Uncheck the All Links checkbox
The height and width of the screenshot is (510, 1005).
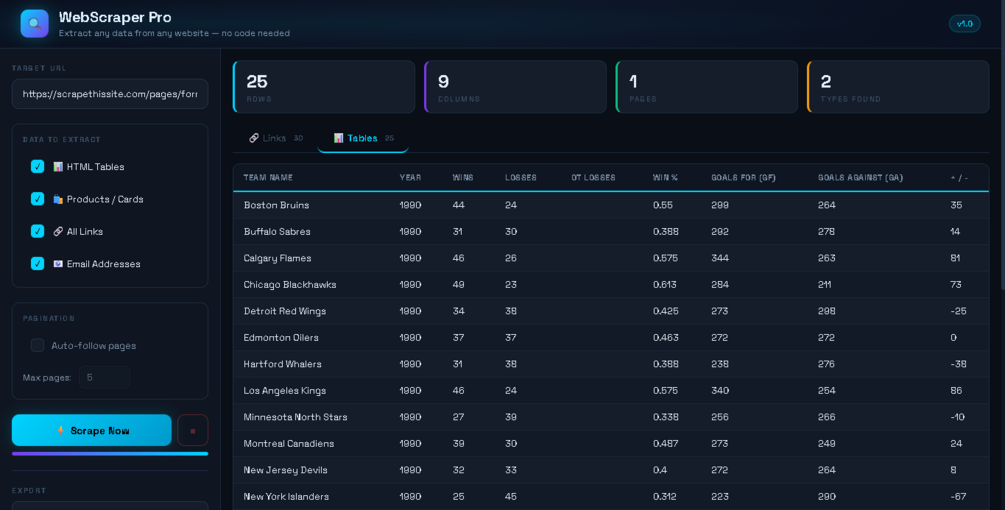click(x=38, y=231)
